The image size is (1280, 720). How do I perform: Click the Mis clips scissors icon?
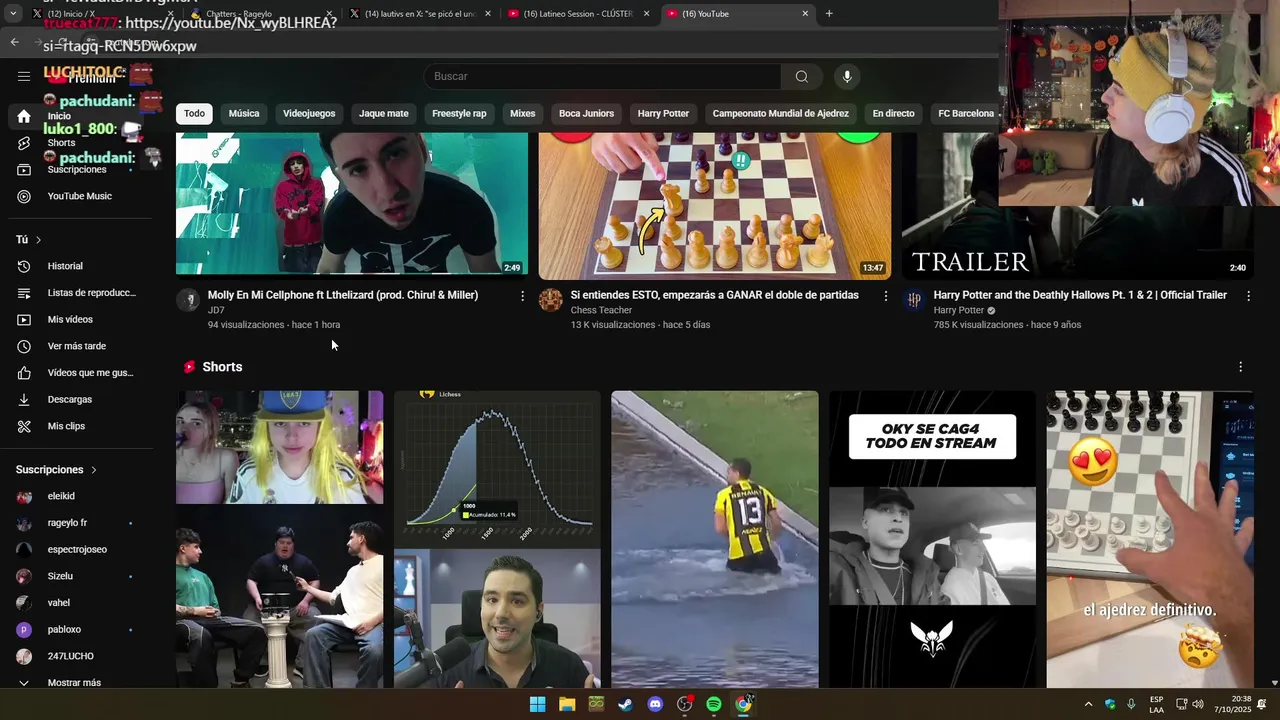tap(24, 426)
